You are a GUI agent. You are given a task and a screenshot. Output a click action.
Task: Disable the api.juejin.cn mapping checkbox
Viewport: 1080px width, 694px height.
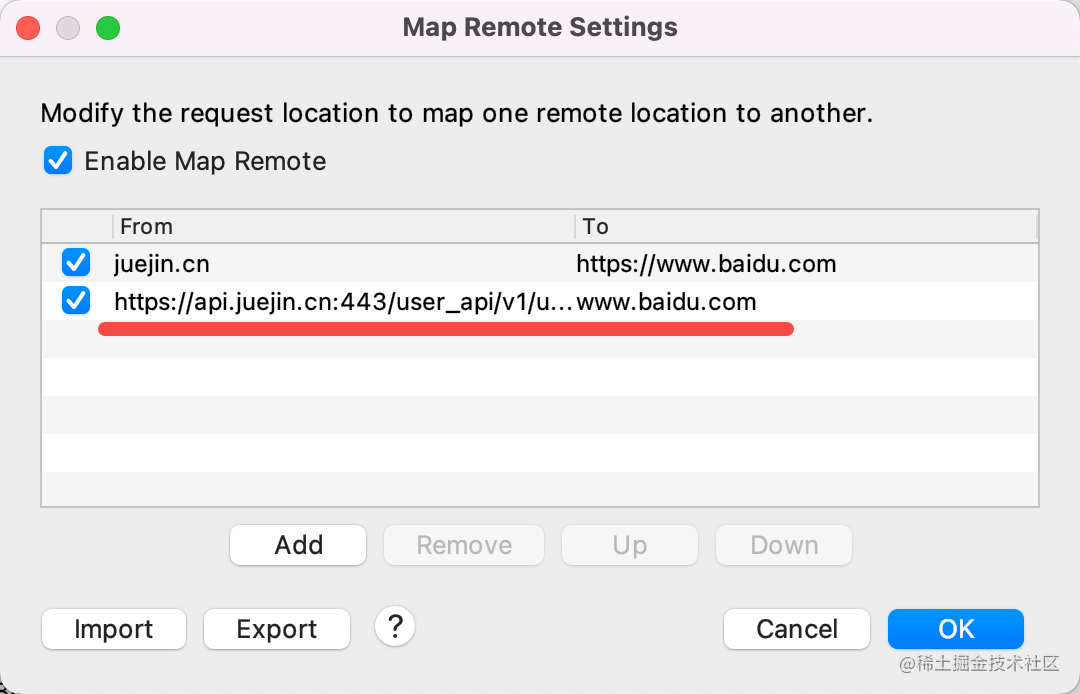click(x=76, y=300)
